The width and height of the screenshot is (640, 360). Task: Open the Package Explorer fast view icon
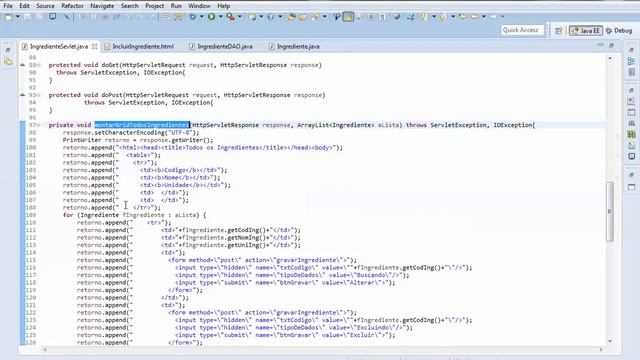8,62
